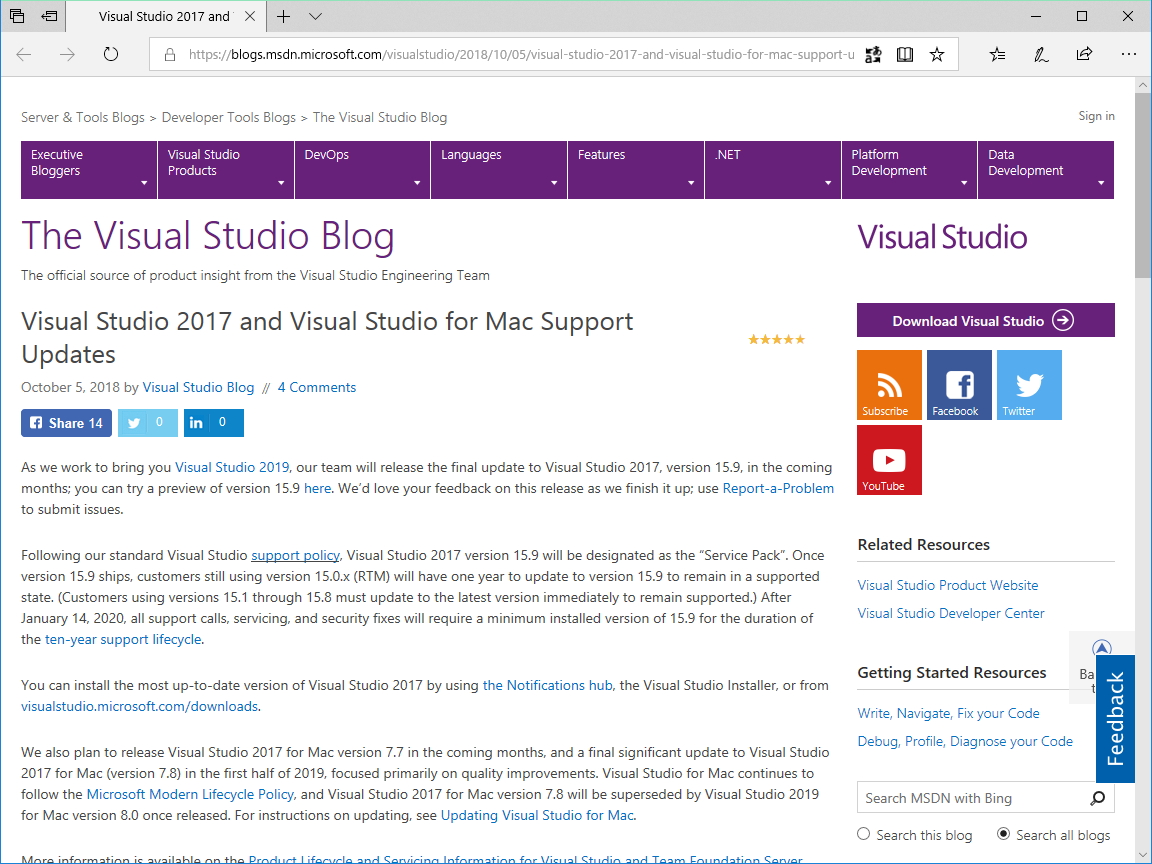Viewport: 1152px width, 864px height.
Task: Follow the Visual Studio 2019 link
Action: coord(232,466)
